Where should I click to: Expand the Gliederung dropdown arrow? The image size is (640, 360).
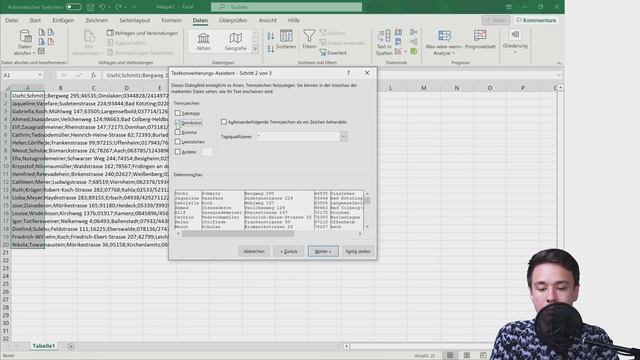coord(515,52)
